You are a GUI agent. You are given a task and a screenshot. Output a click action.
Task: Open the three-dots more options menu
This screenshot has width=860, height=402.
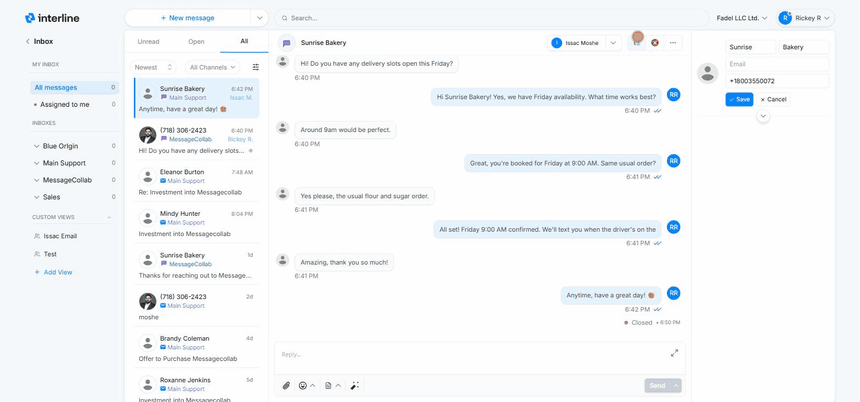(x=673, y=43)
